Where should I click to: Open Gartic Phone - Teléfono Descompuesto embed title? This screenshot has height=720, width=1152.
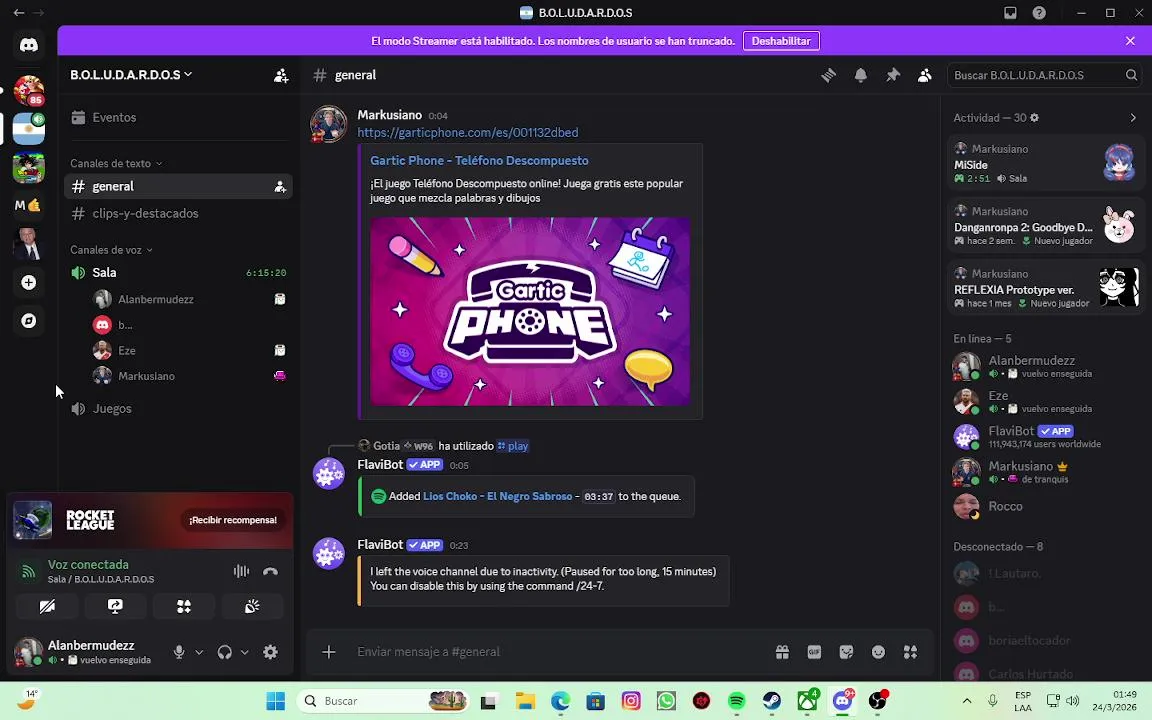pyautogui.click(x=479, y=160)
